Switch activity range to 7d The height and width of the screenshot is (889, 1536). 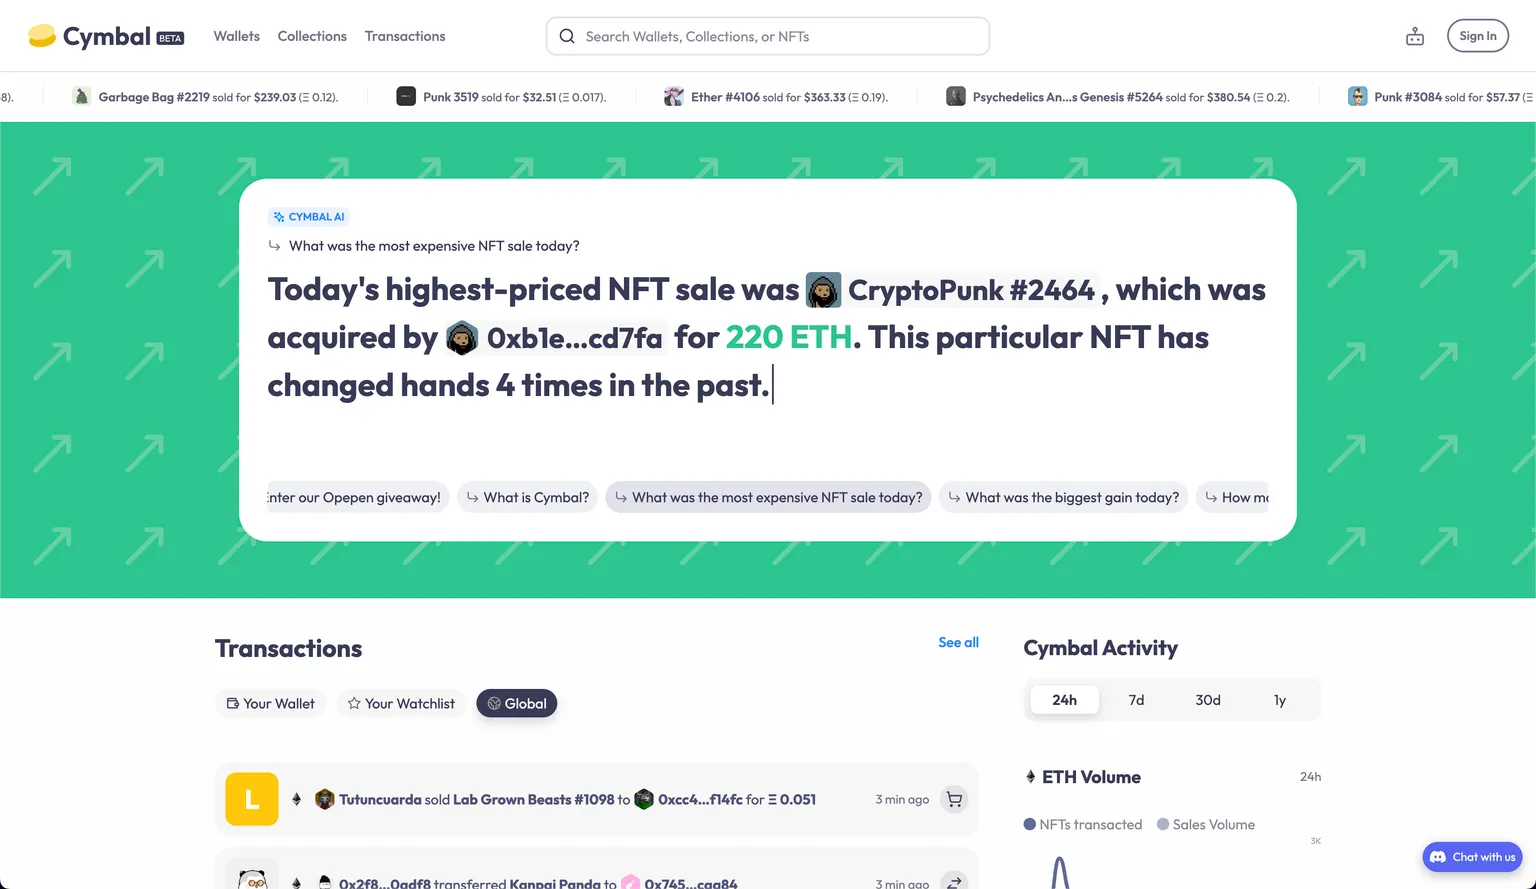(x=1136, y=700)
